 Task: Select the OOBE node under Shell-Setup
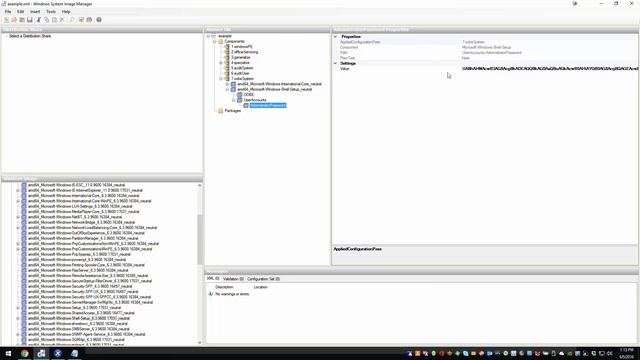pos(249,95)
